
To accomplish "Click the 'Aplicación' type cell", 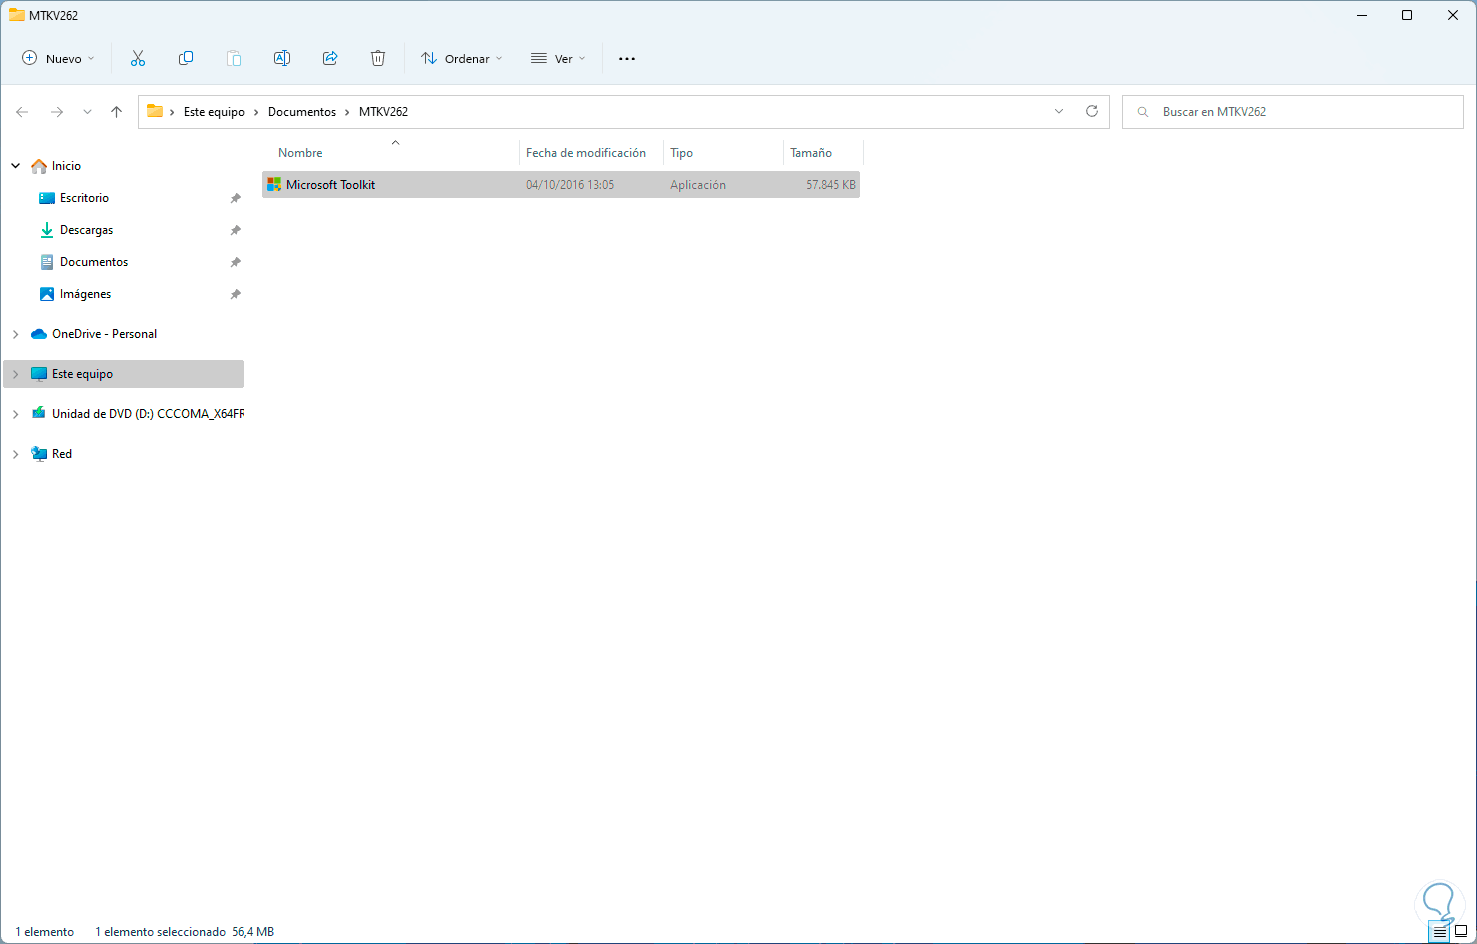I will (x=698, y=185).
